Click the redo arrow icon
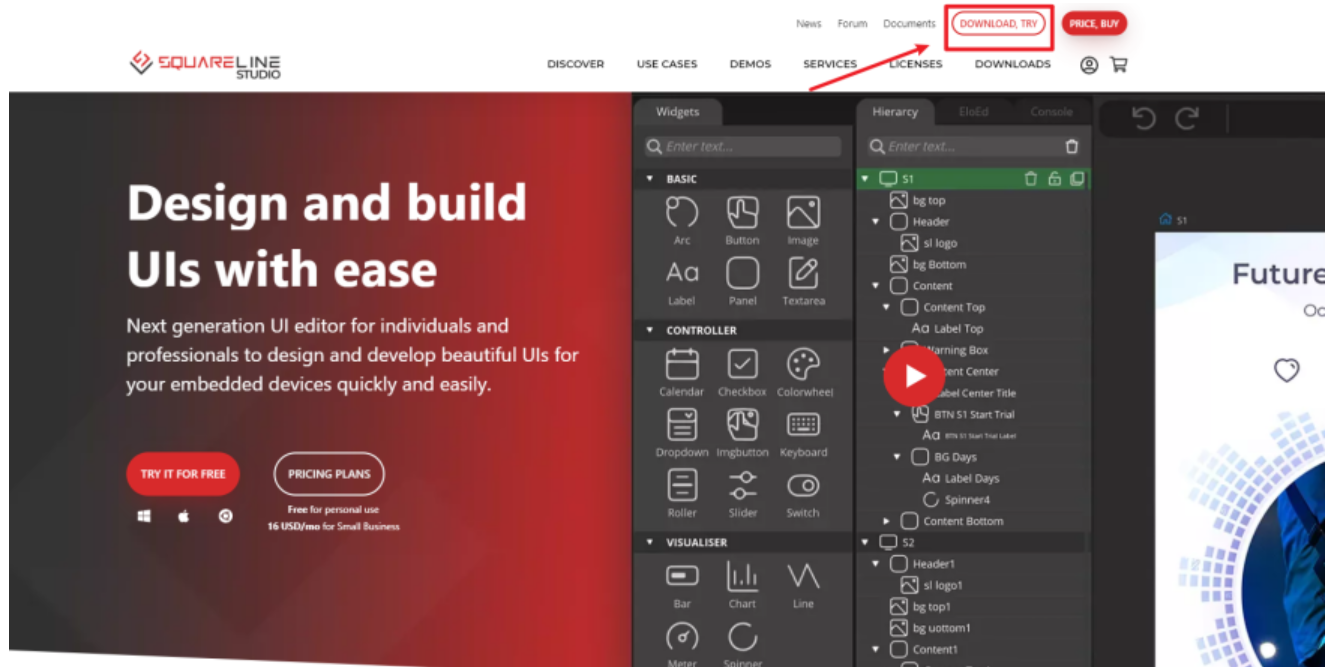 1187,119
